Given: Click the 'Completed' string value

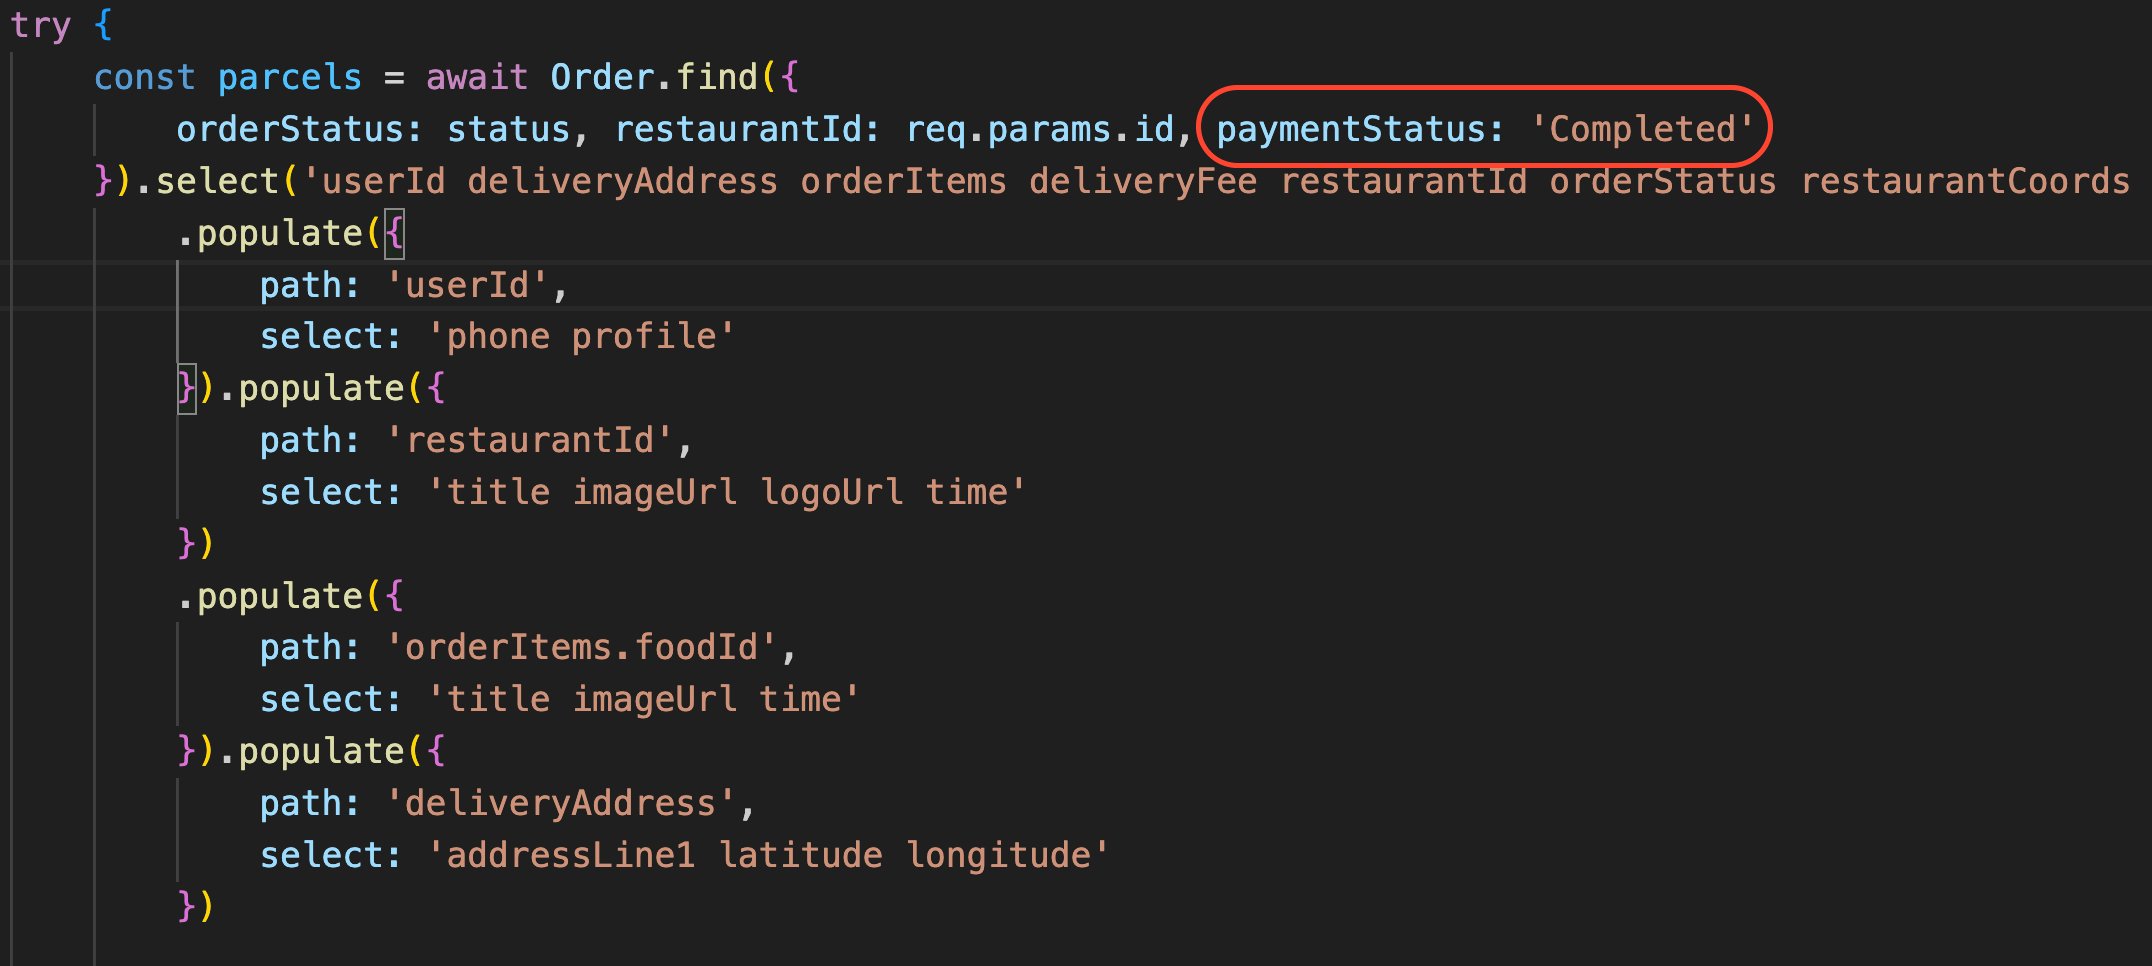Looking at the screenshot, I should [x=1642, y=129].
